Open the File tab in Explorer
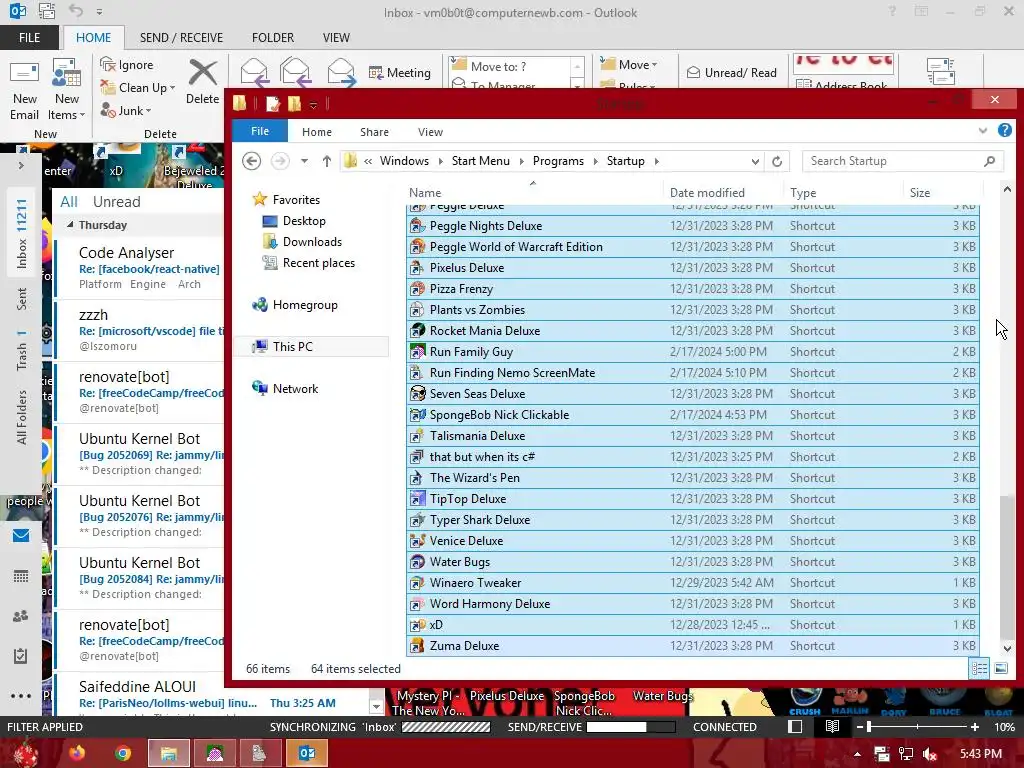Screen dimensions: 1024x768 tap(260, 131)
